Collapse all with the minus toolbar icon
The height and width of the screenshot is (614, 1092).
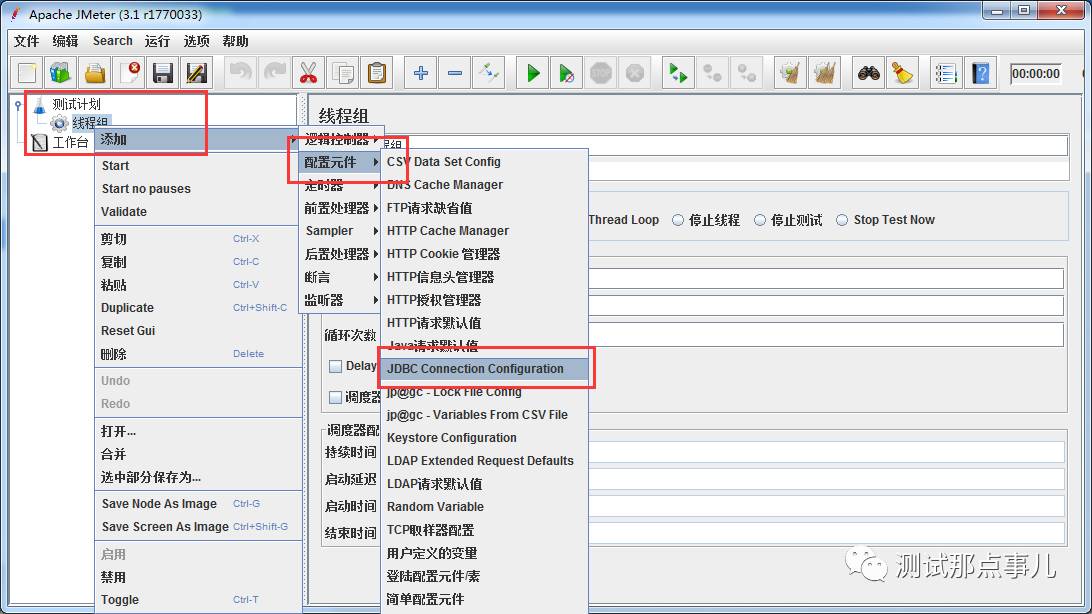click(x=455, y=73)
